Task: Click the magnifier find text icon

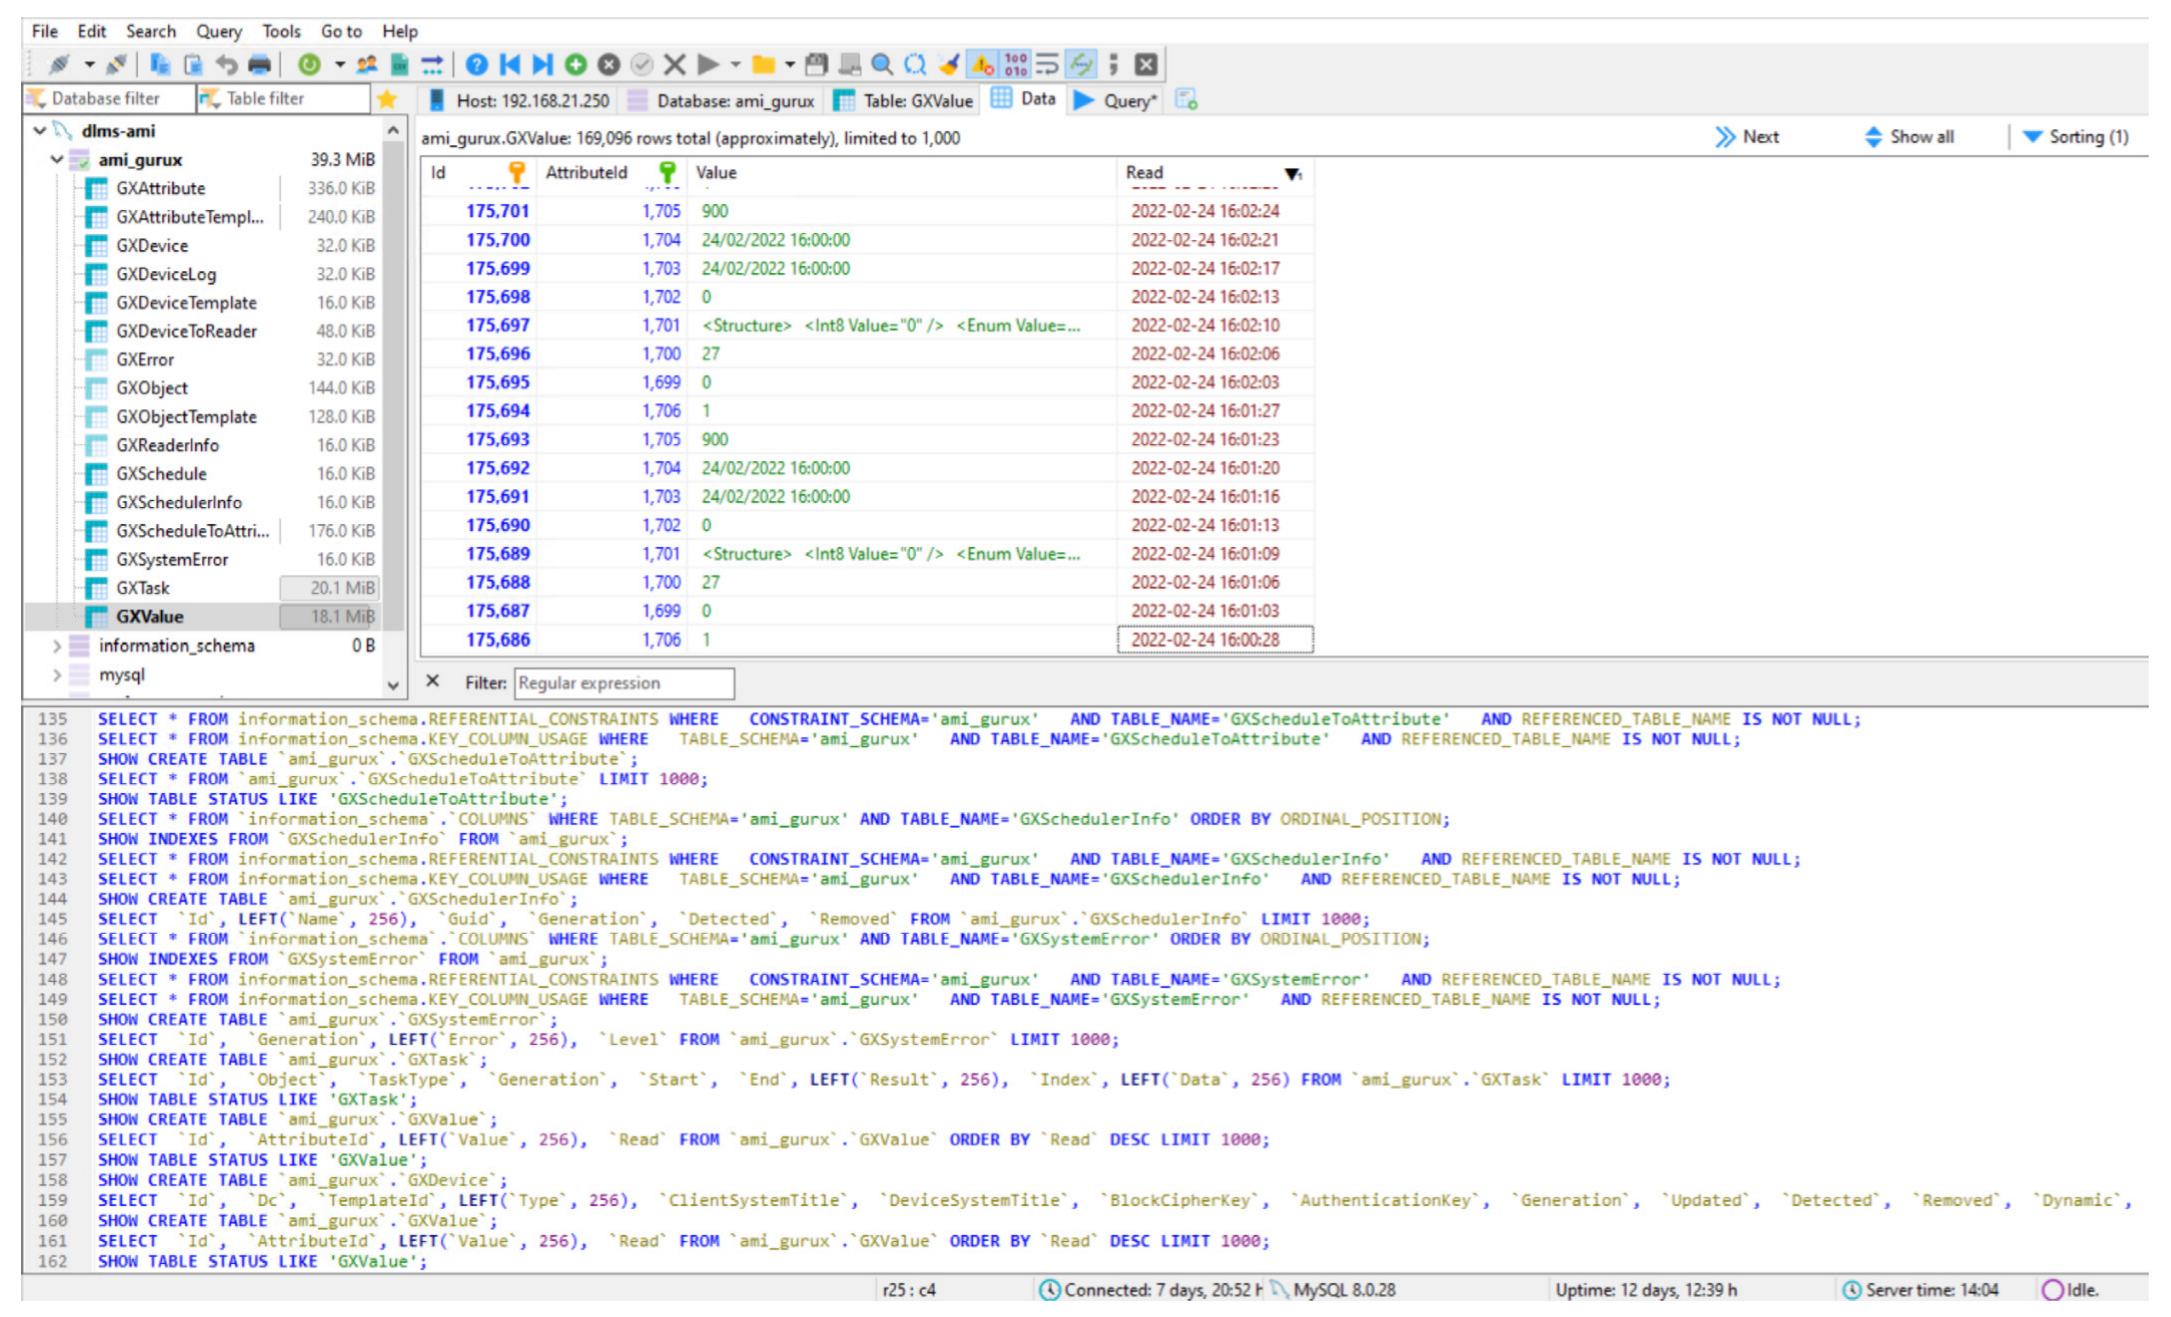Action: (882, 65)
